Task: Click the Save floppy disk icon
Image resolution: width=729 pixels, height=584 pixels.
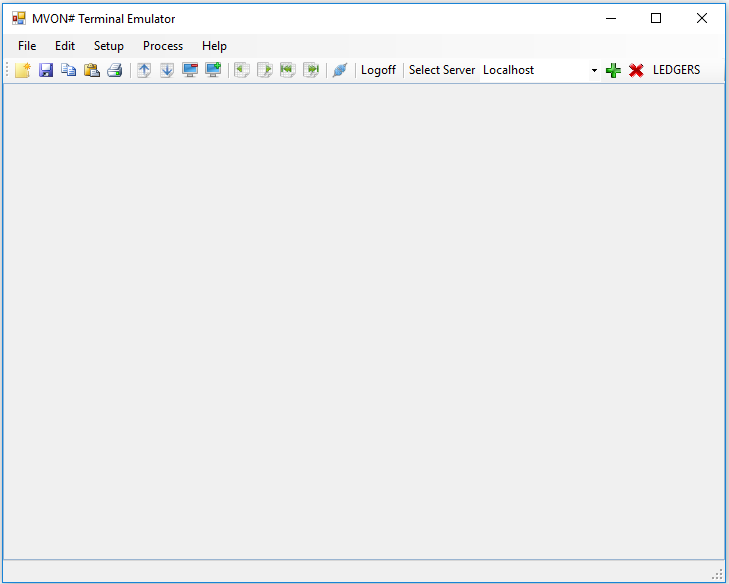Action: pyautogui.click(x=46, y=70)
